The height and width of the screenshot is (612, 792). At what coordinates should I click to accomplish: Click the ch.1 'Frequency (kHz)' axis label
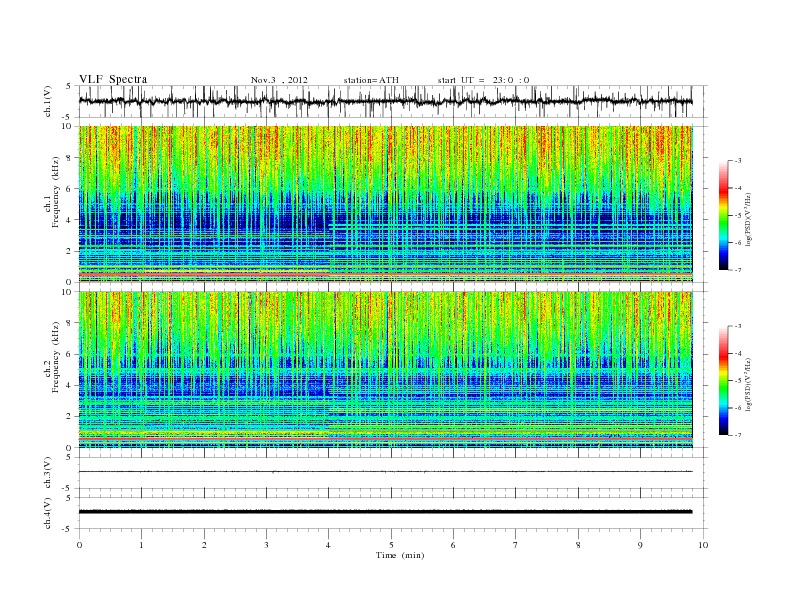tap(56, 192)
